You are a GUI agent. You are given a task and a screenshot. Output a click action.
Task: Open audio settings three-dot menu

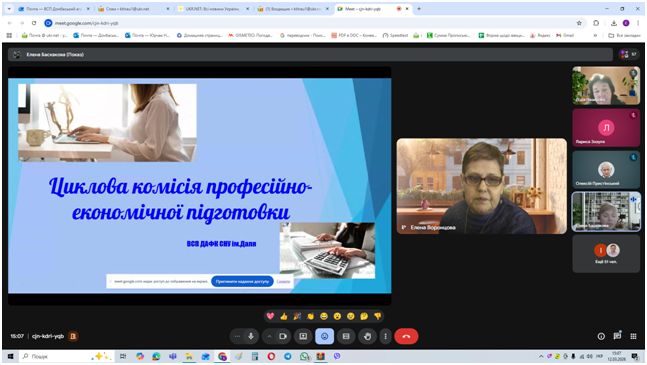point(237,336)
